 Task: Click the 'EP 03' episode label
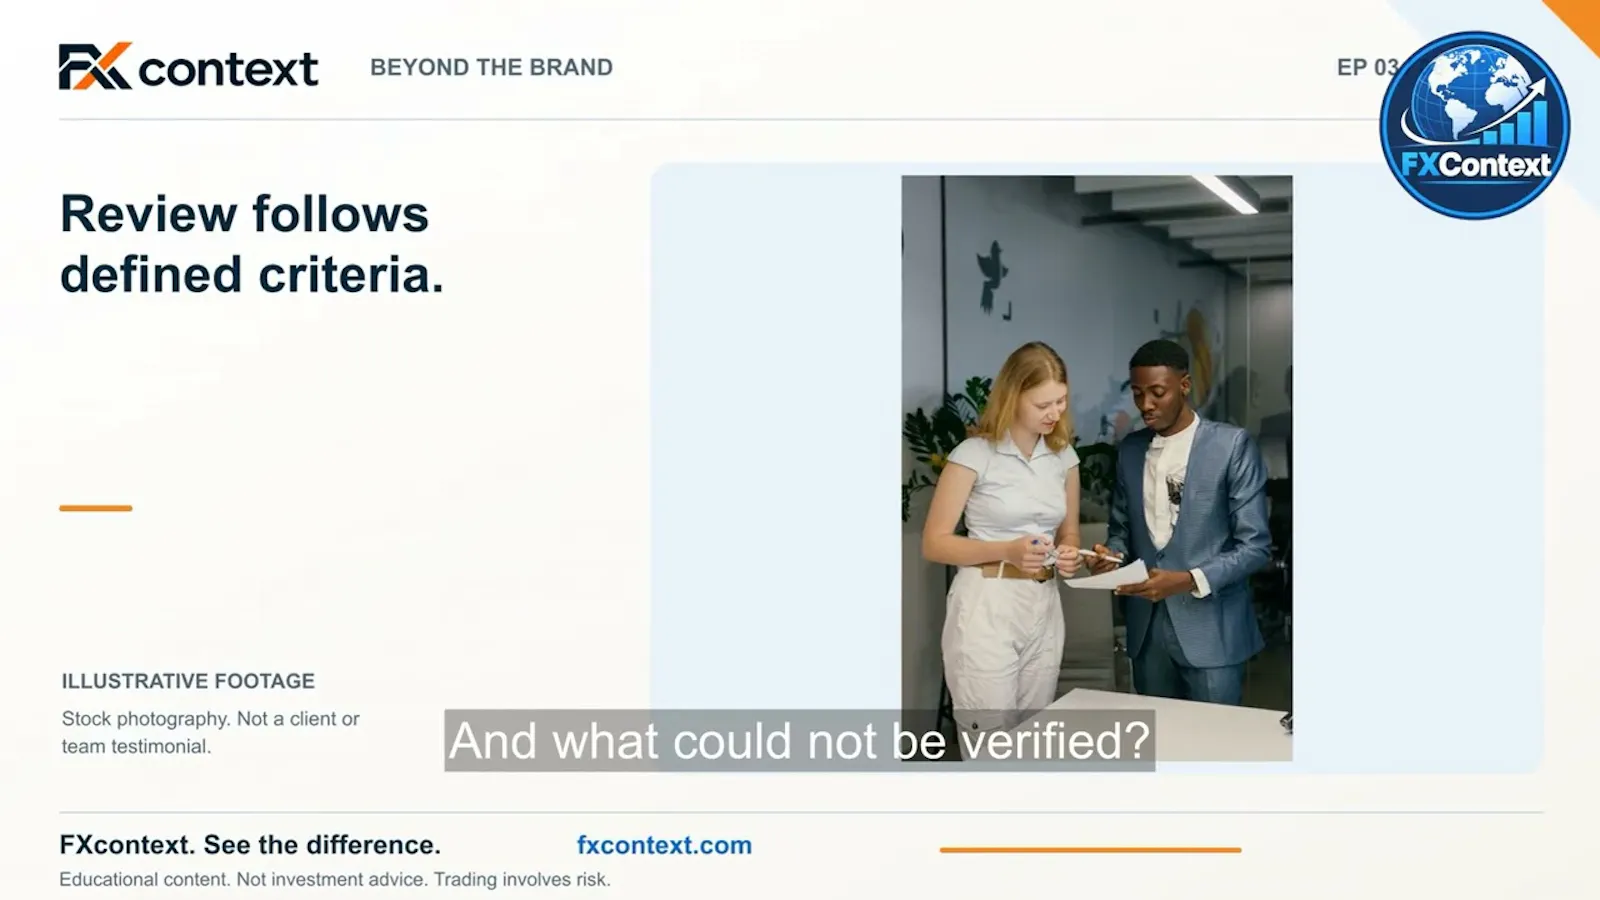coord(1367,67)
